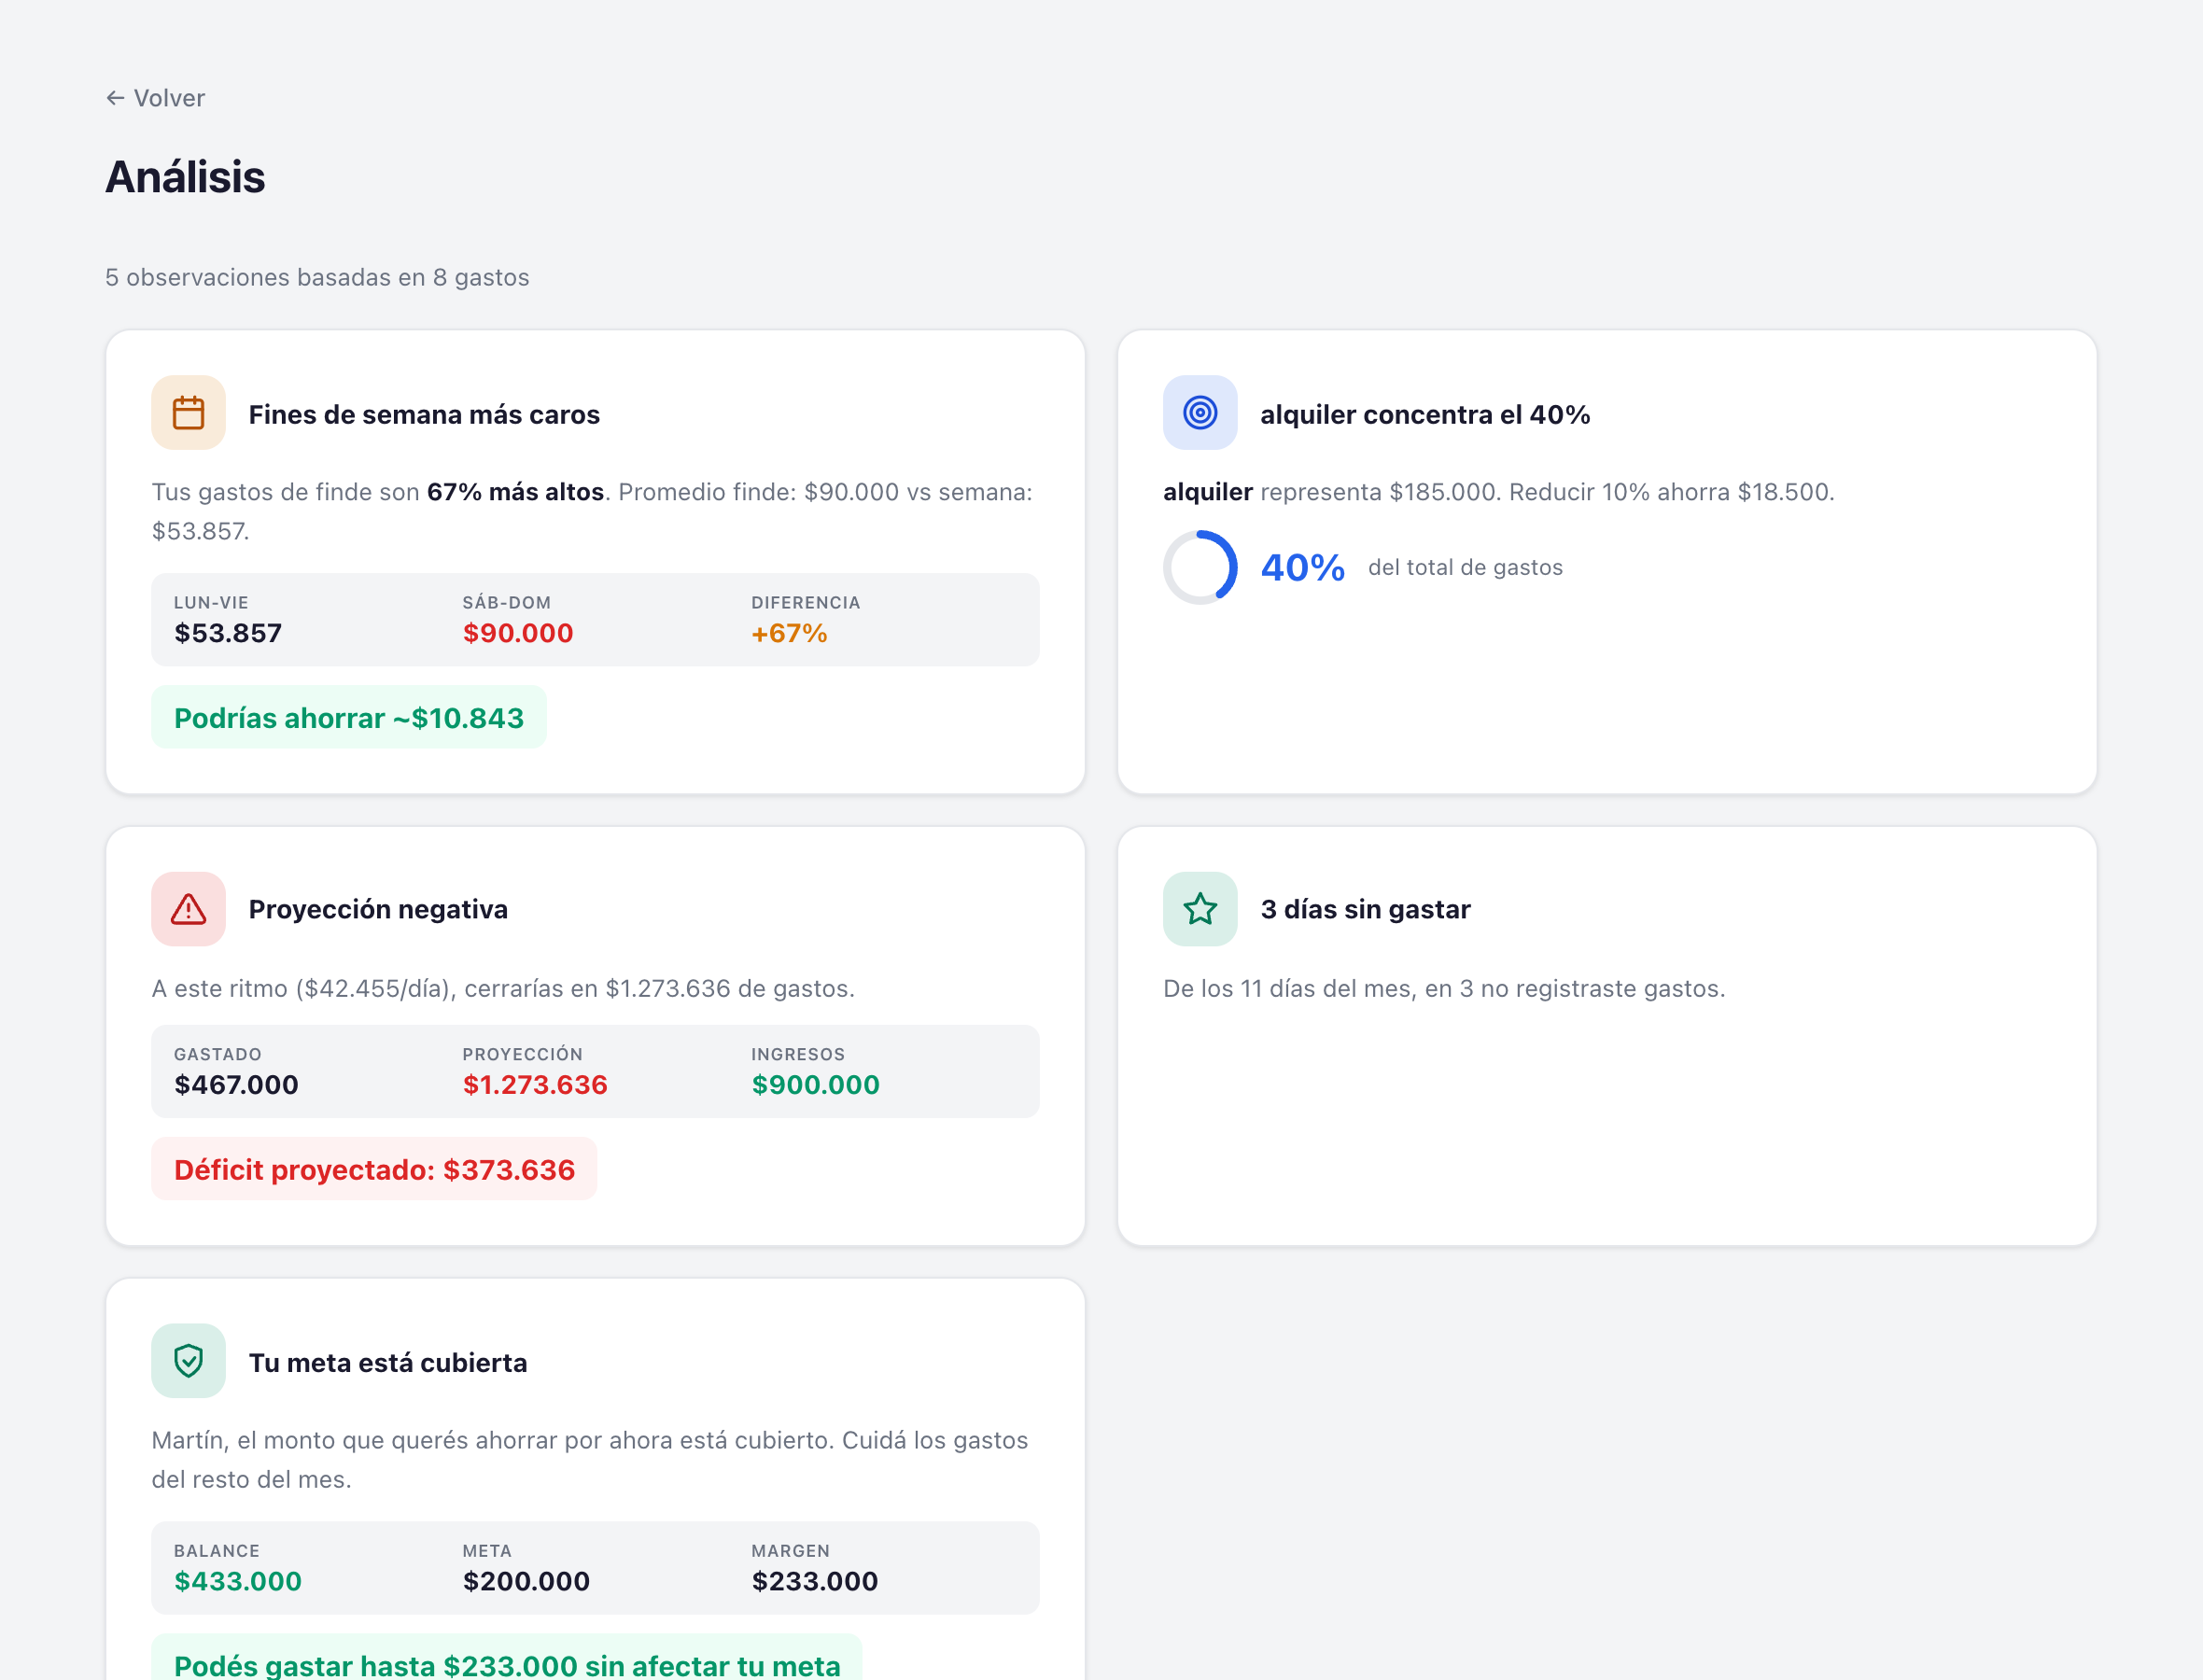This screenshot has width=2203, height=1680.
Task: Open the 'Fines de semana más caros' heading
Action: click(424, 415)
